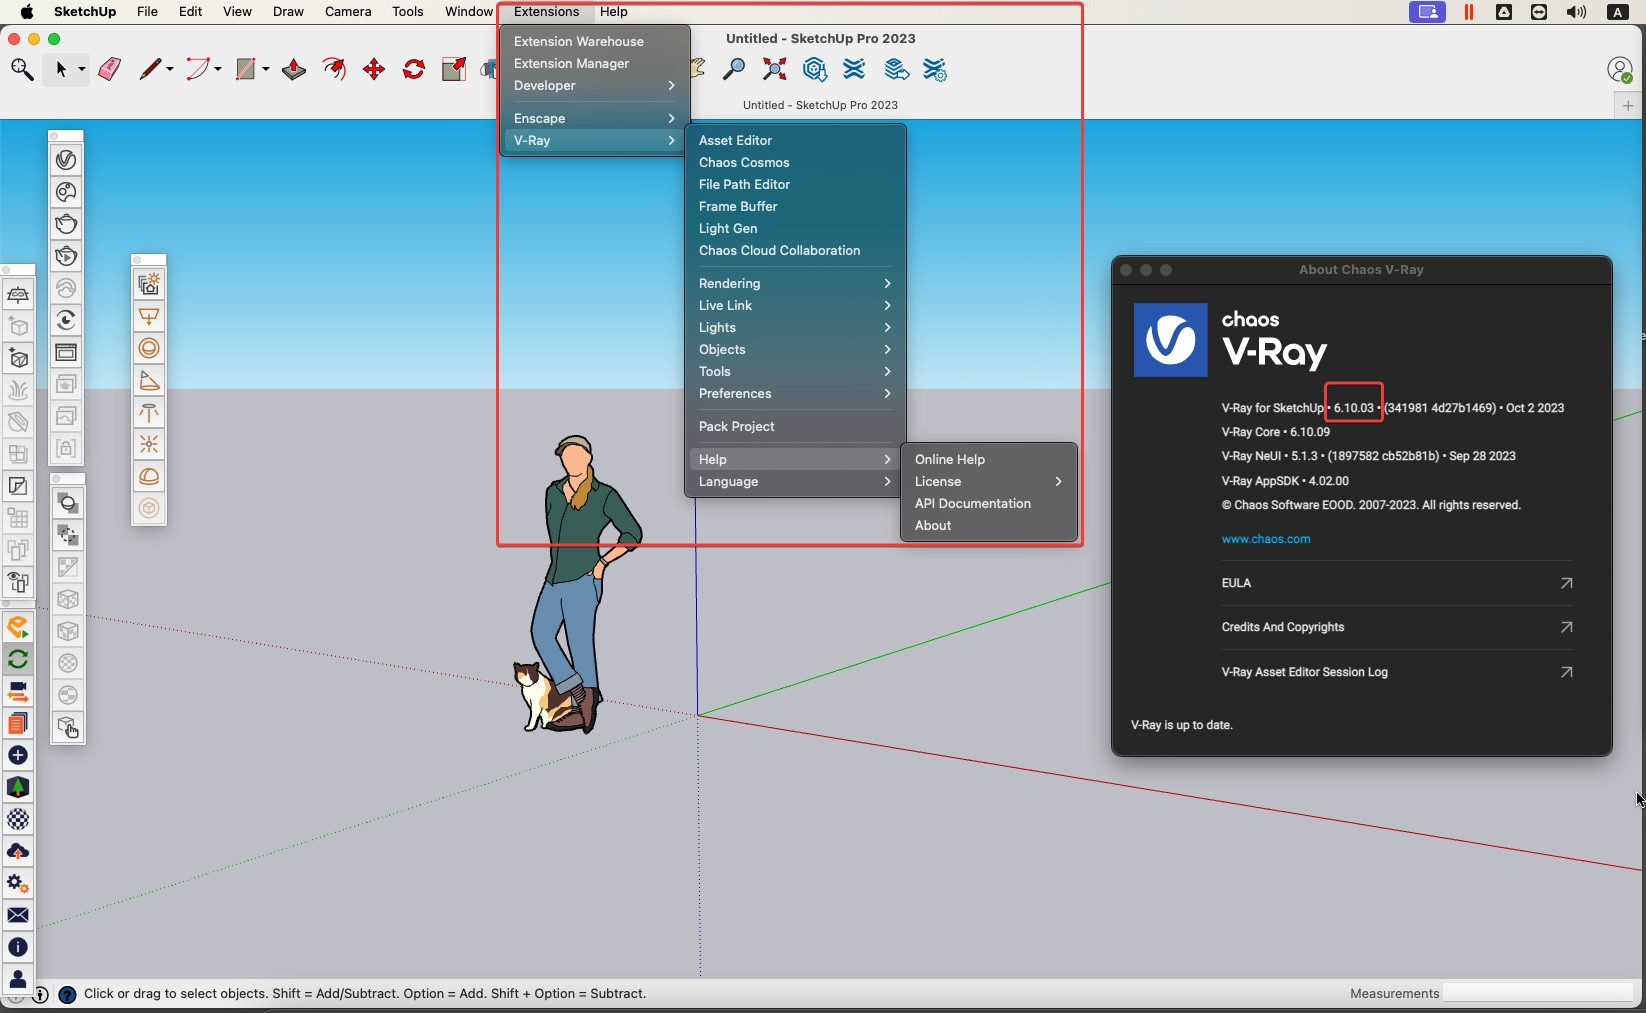Choose Pack Project menu item

tap(795, 427)
